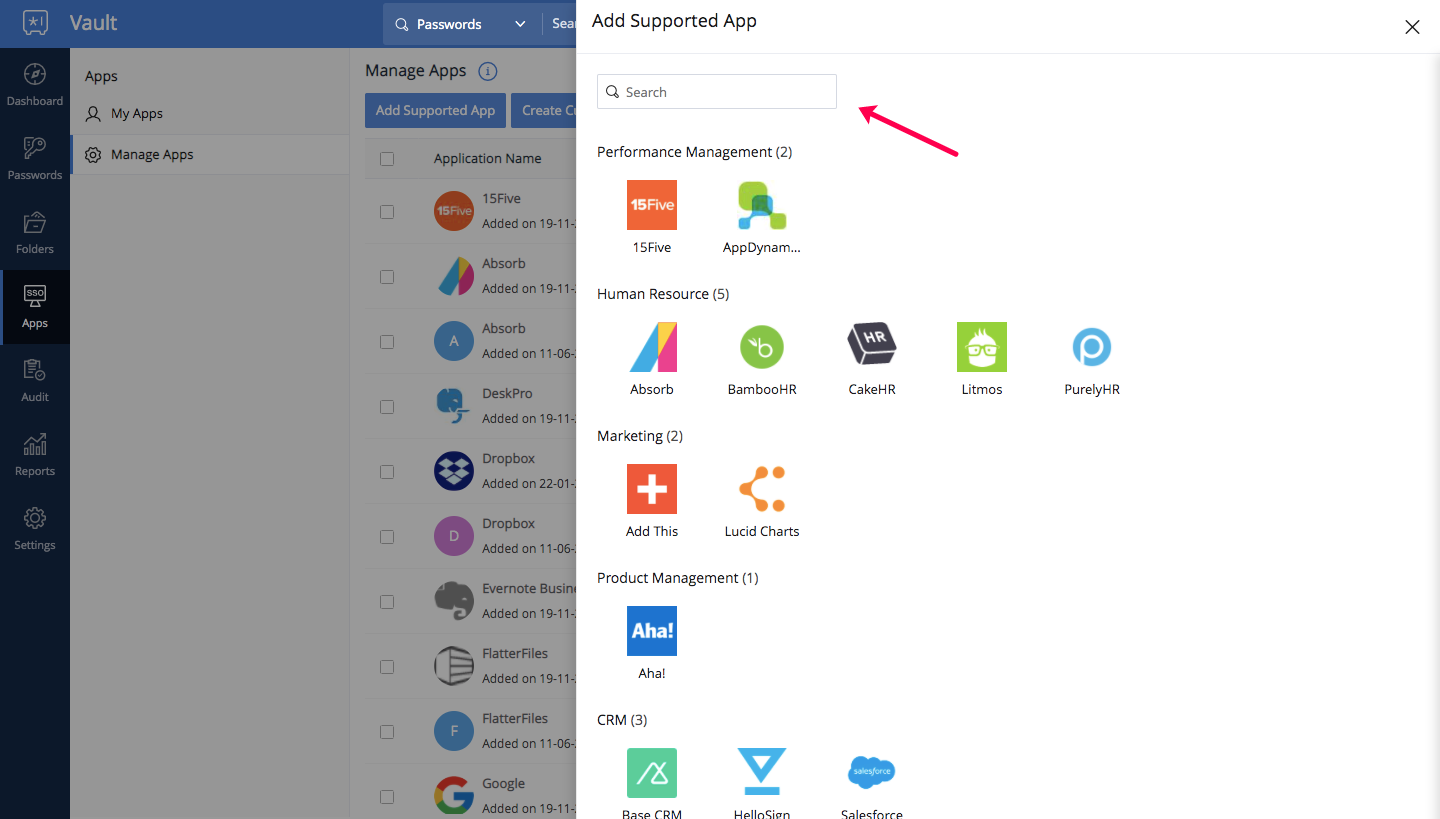This screenshot has width=1440, height=819.
Task: Select the PurelyHR app icon
Action: [1092, 347]
